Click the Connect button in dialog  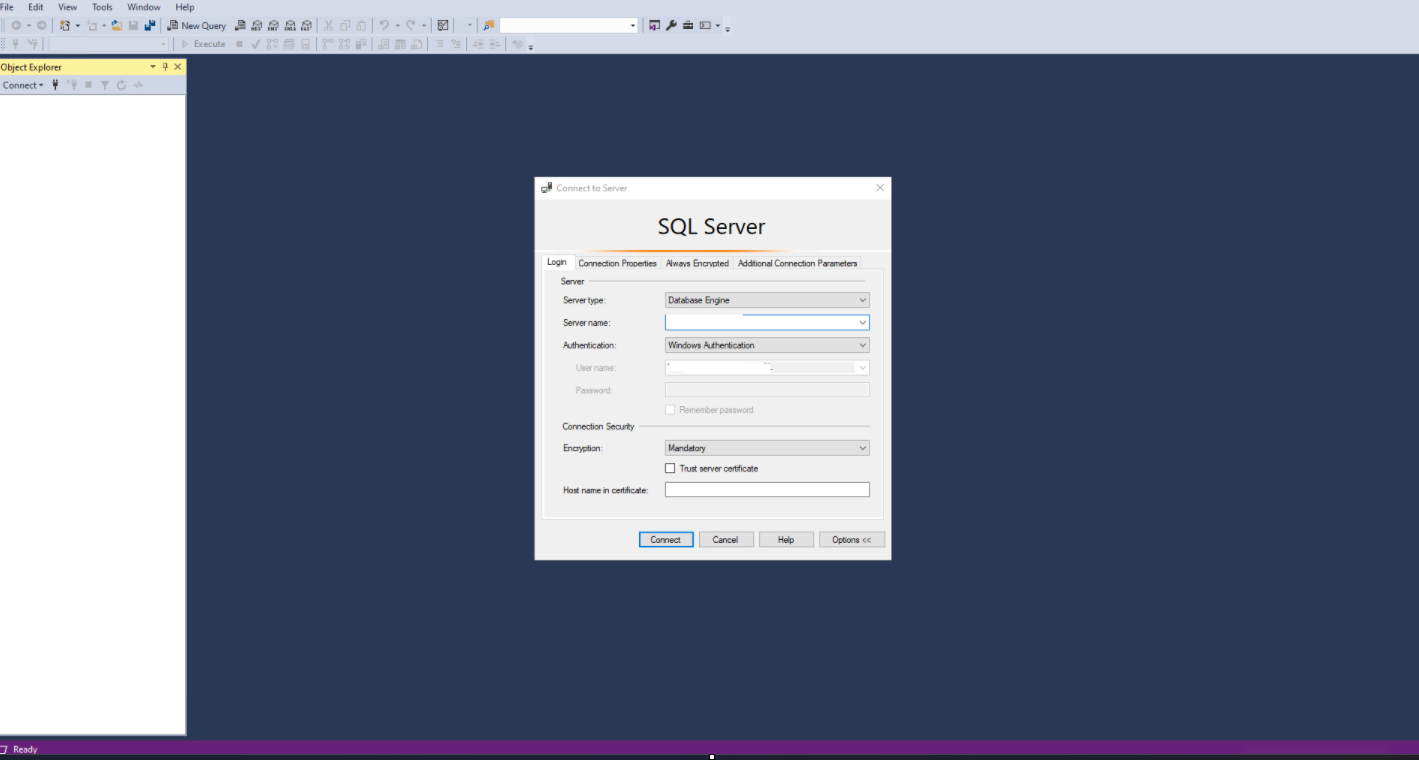[666, 540]
